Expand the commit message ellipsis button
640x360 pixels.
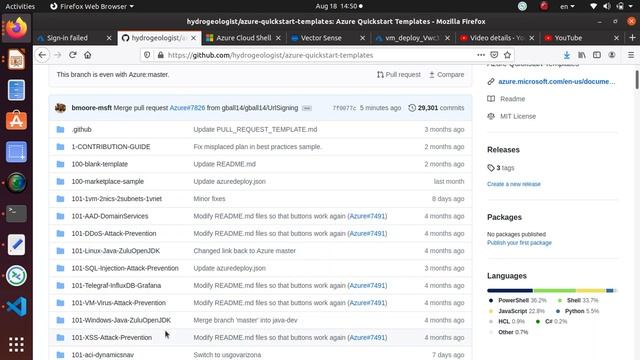[307, 108]
